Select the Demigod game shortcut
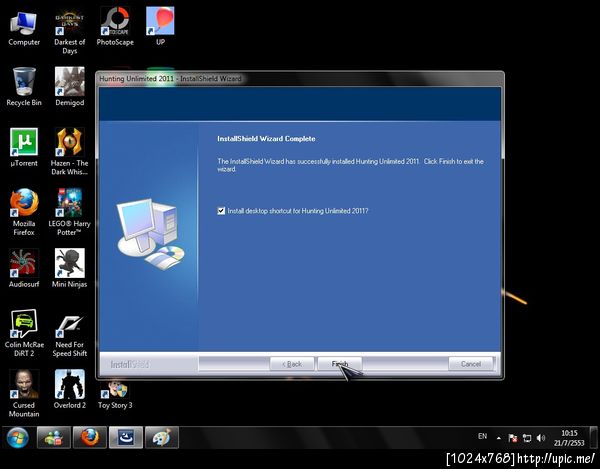The width and height of the screenshot is (600, 469). [70, 87]
